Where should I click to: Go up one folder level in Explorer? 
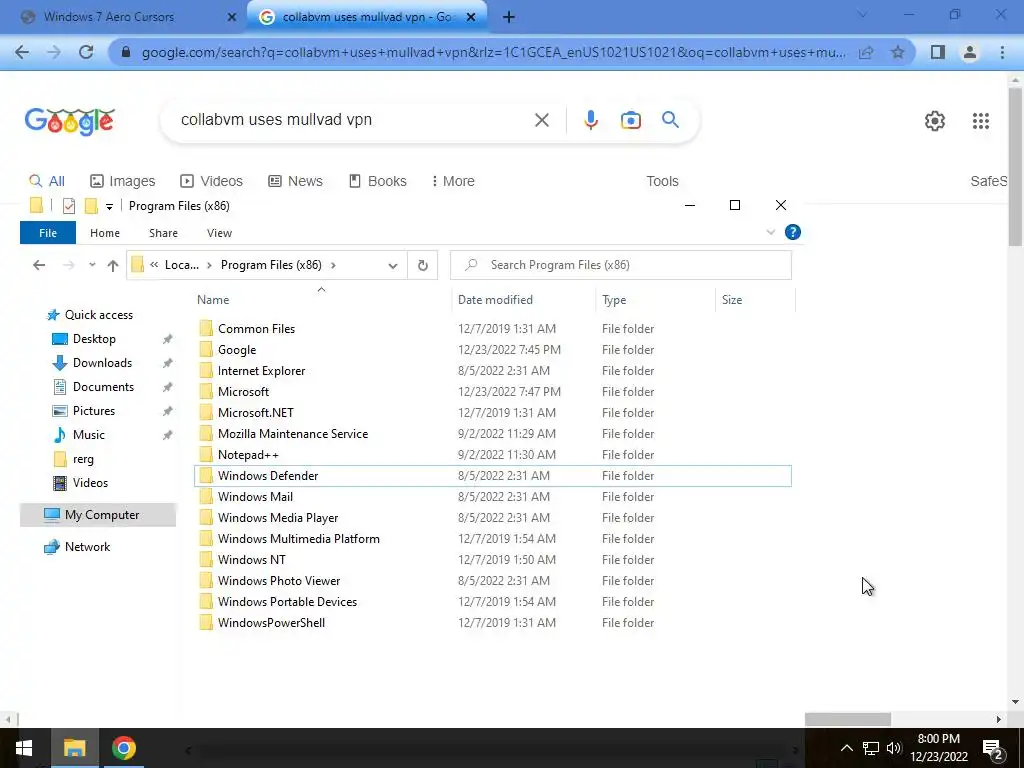tap(113, 265)
